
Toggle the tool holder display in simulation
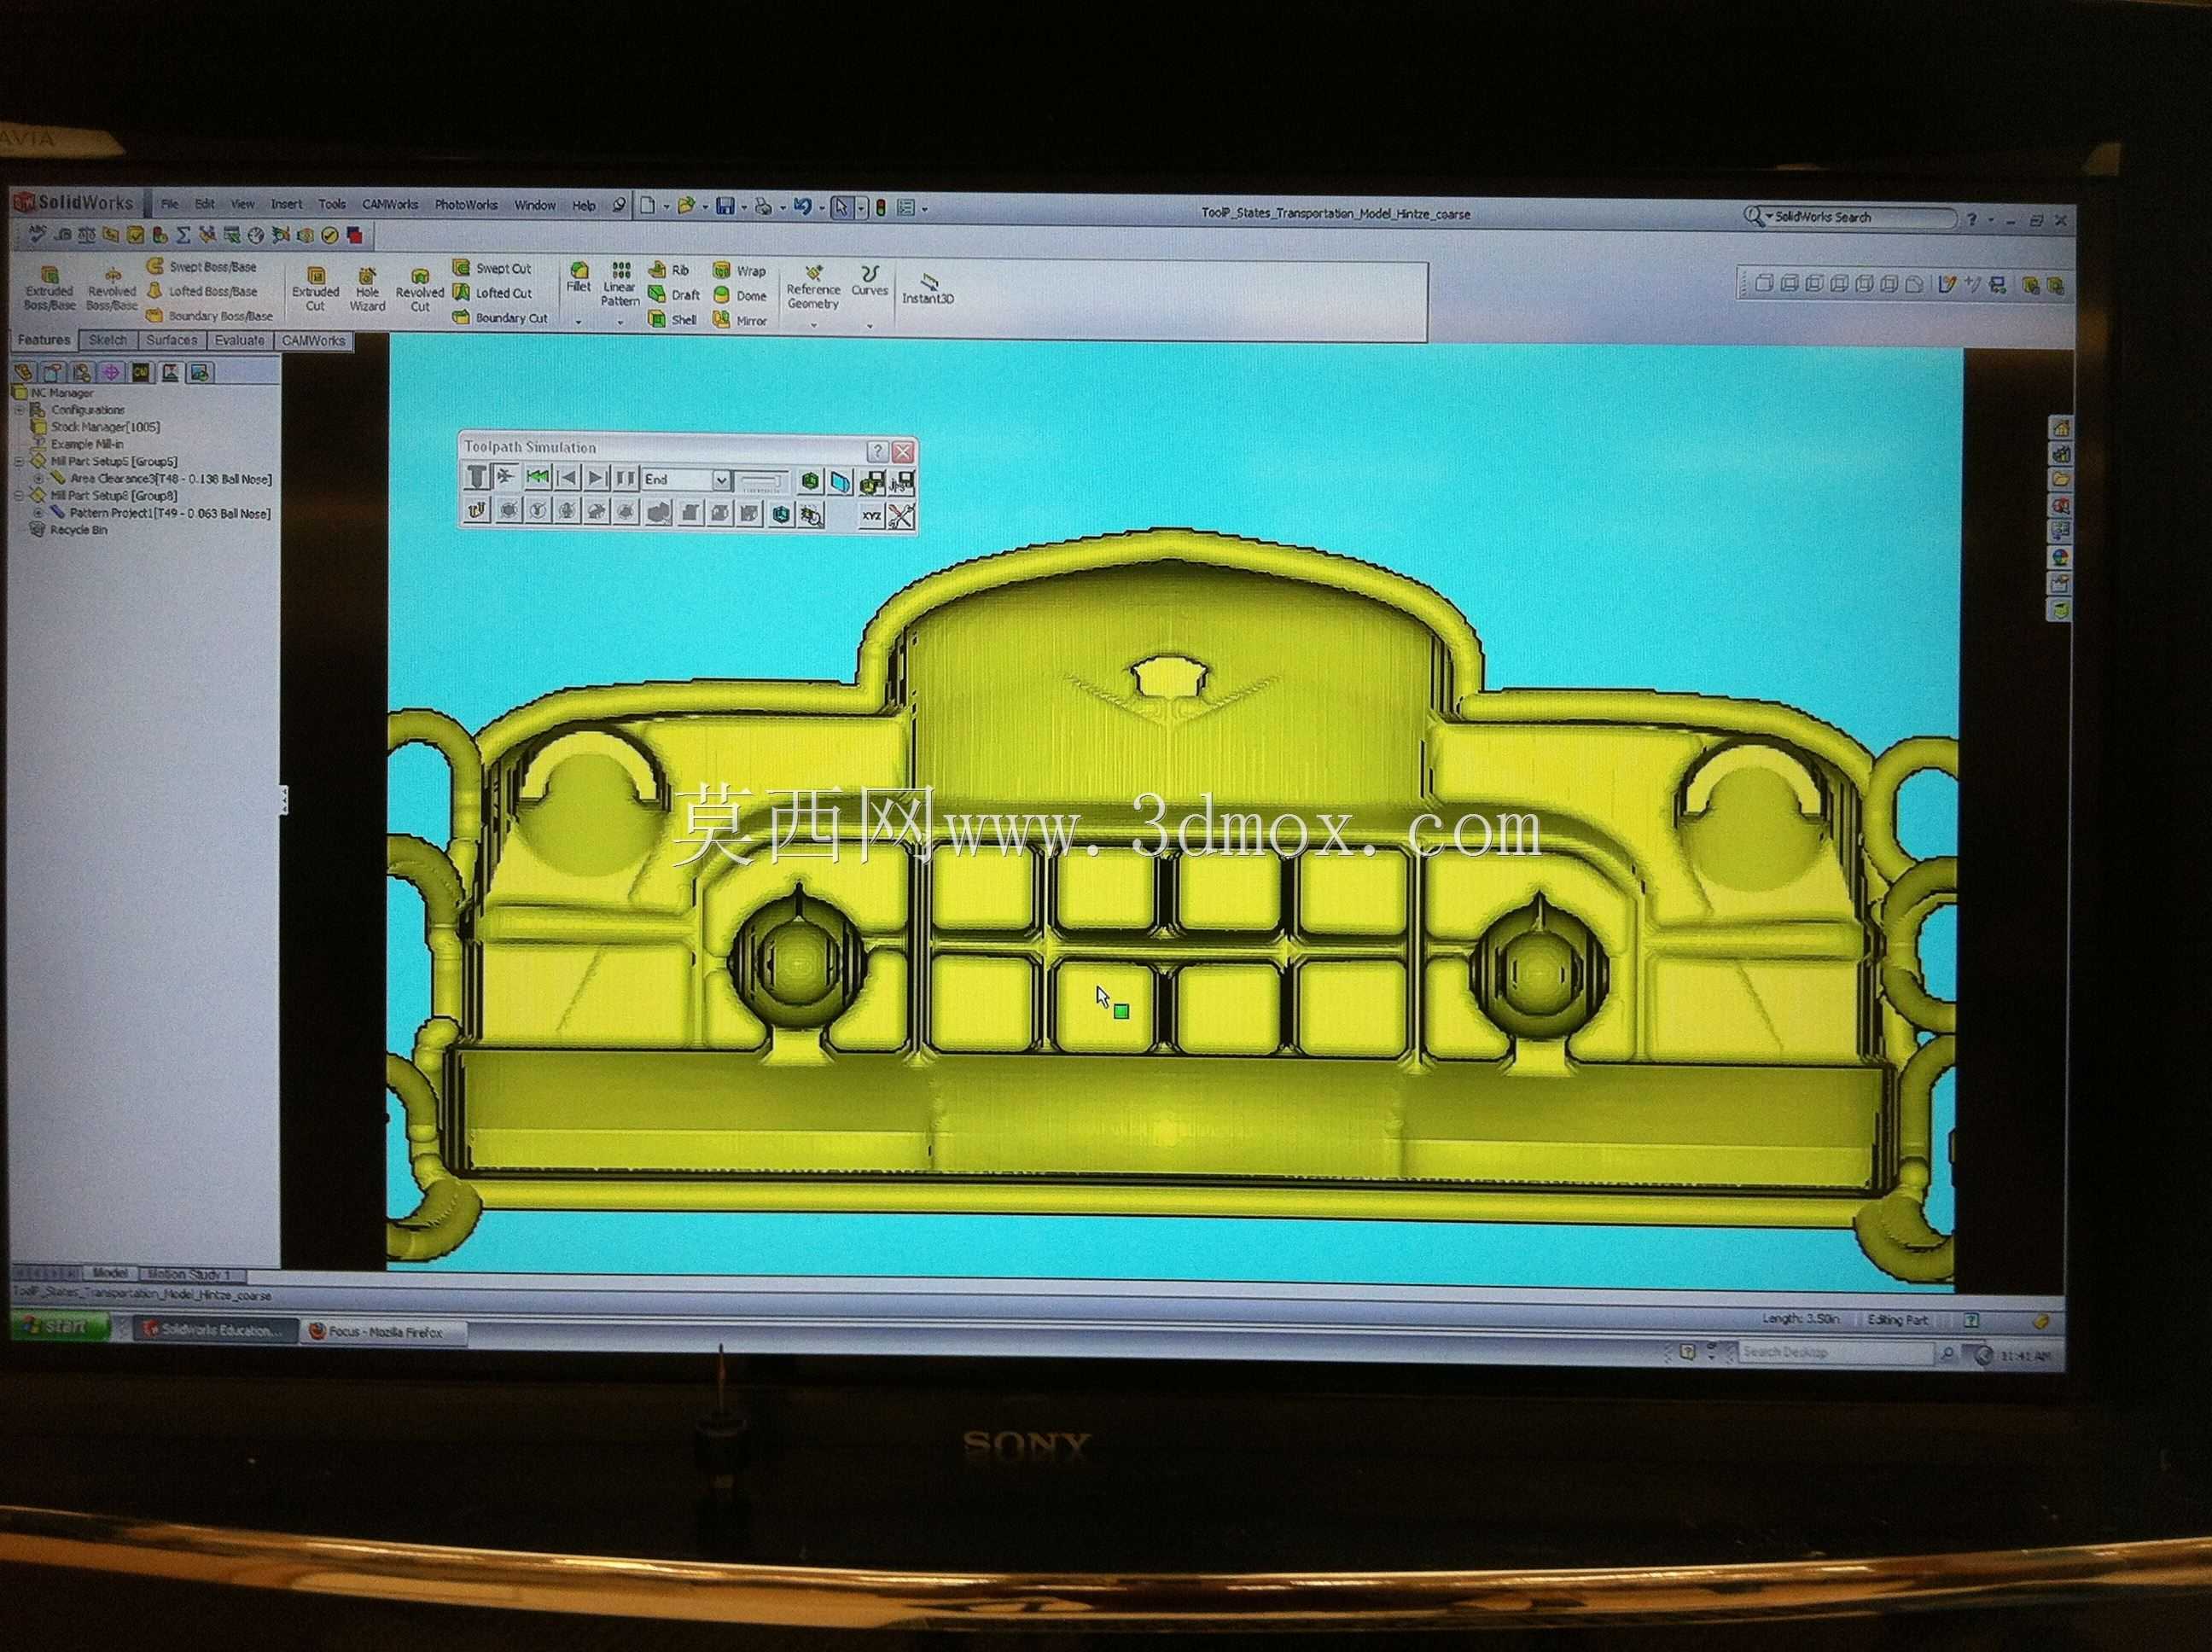[477, 513]
